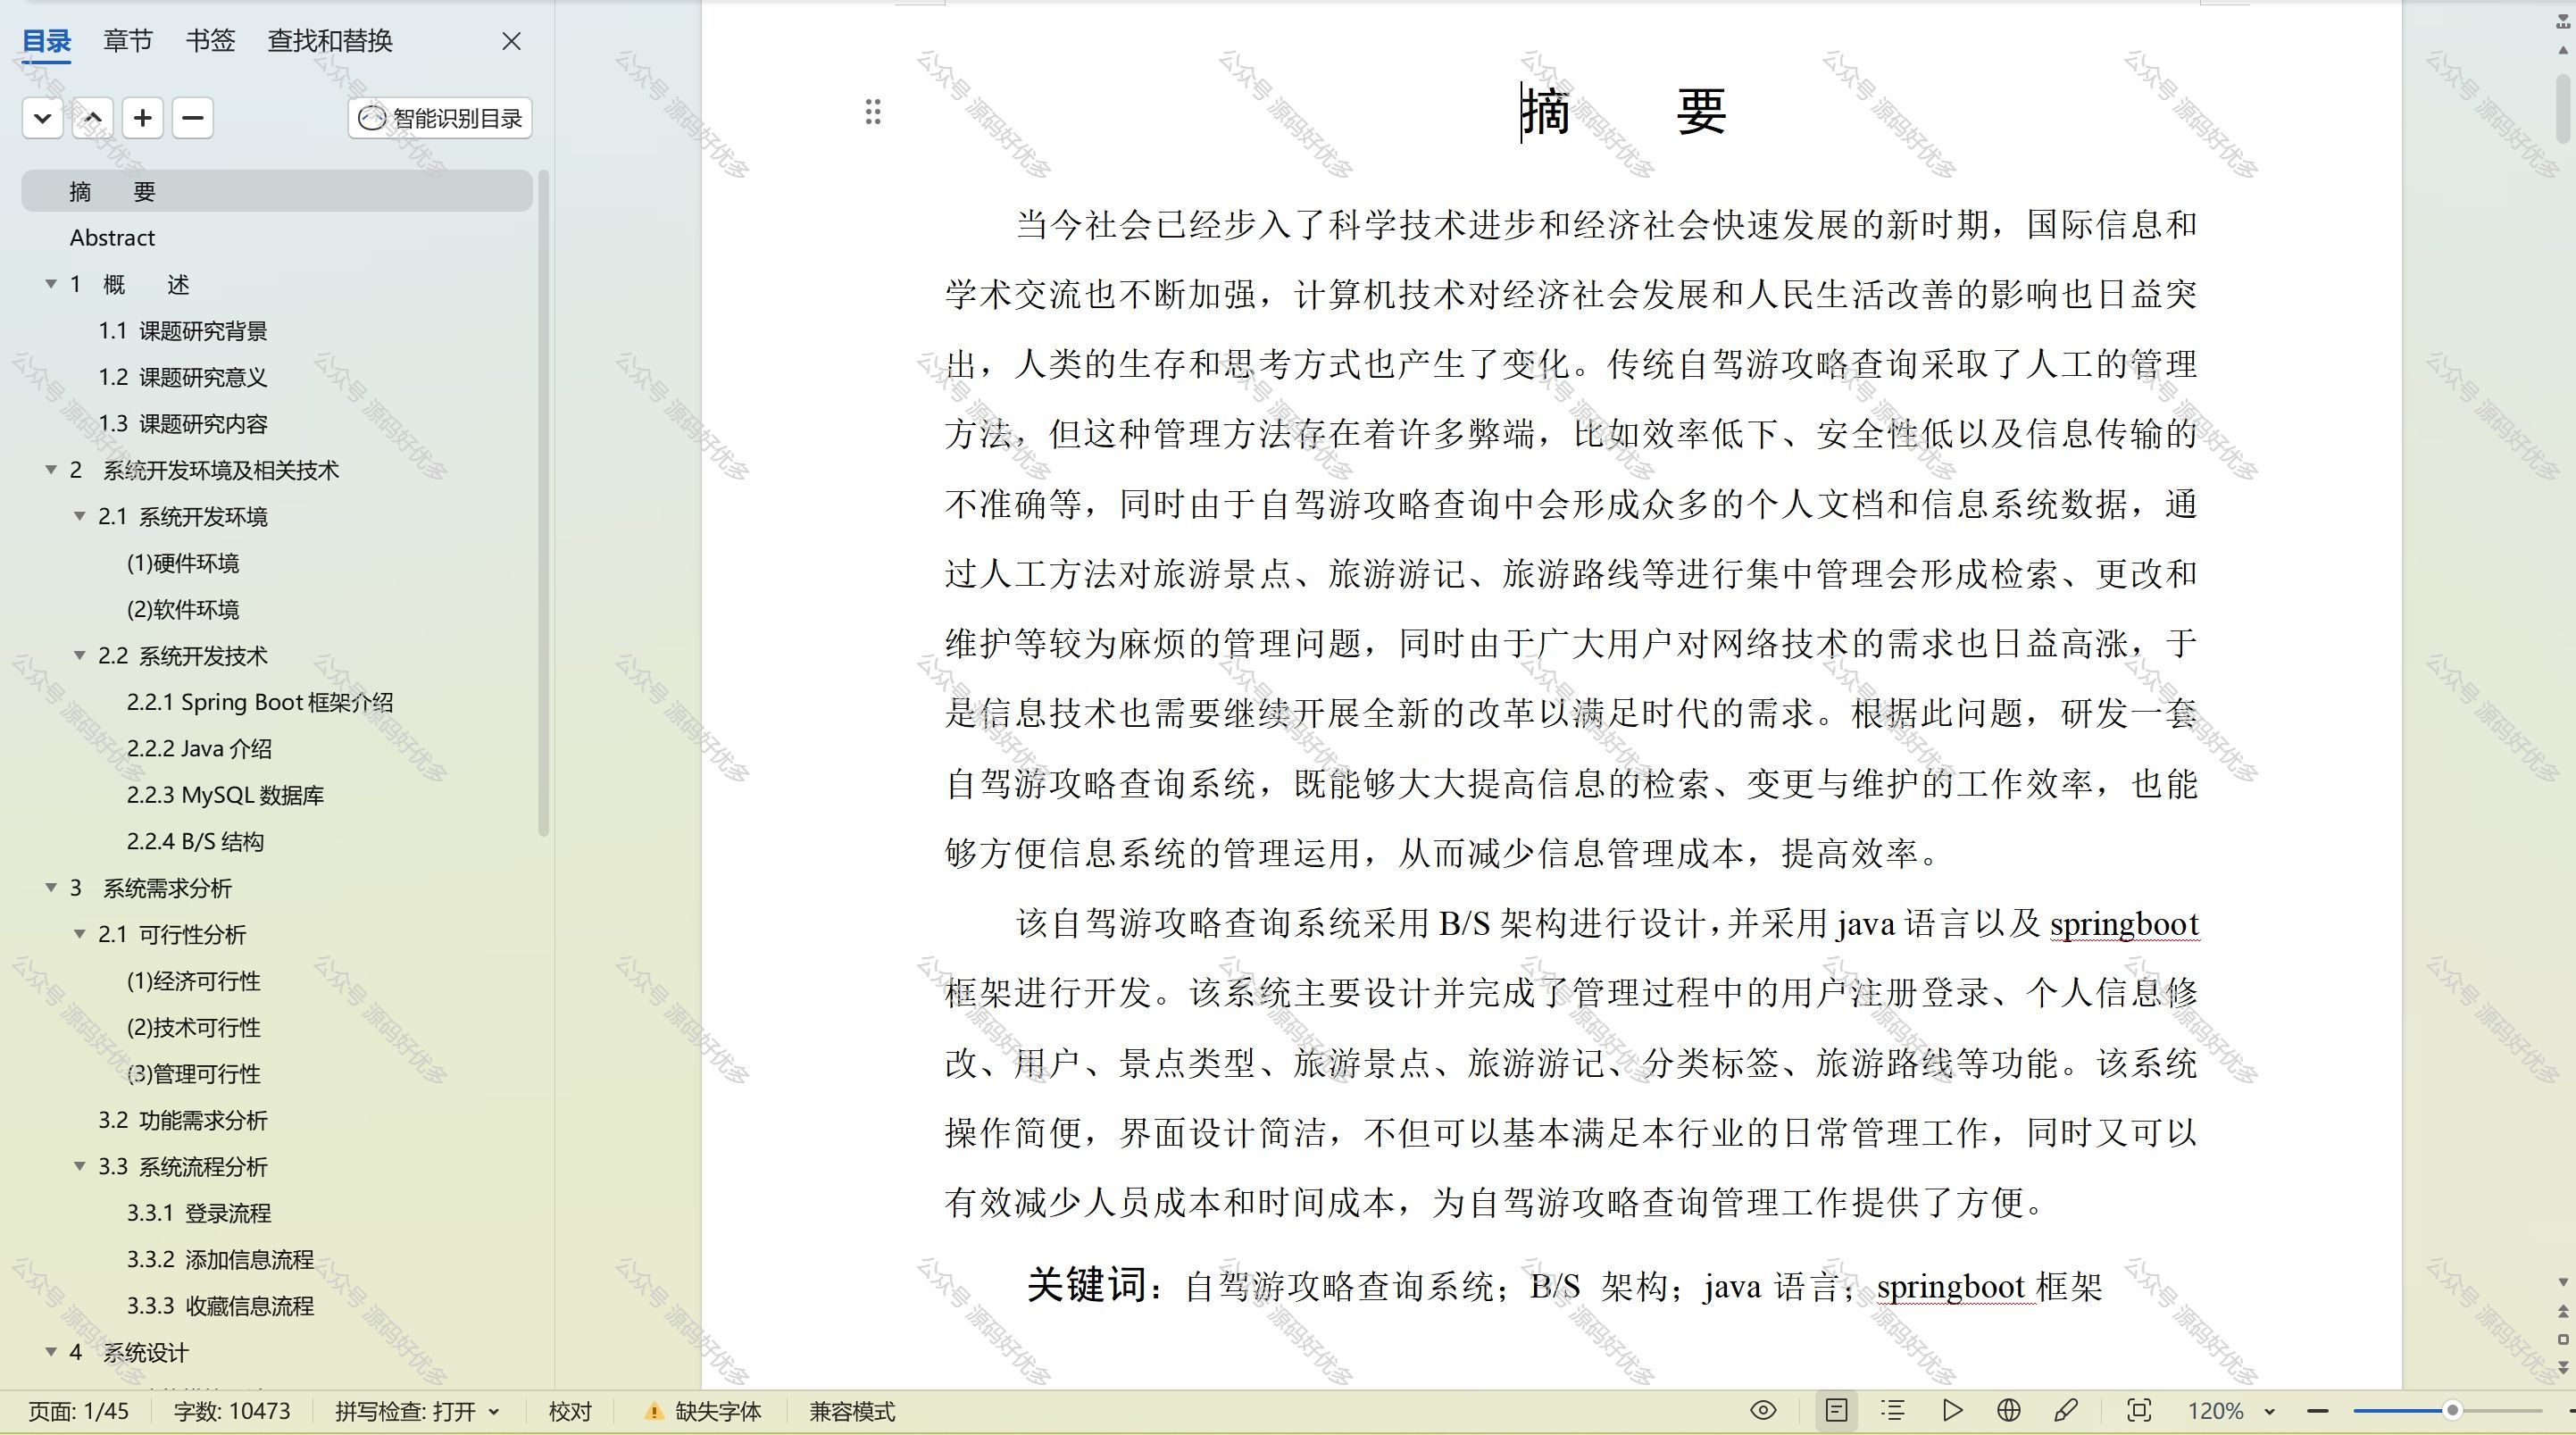The width and height of the screenshot is (2576, 1435).
Task: Collapse the 2.2 系统开发技术 node
Action: pos(80,656)
